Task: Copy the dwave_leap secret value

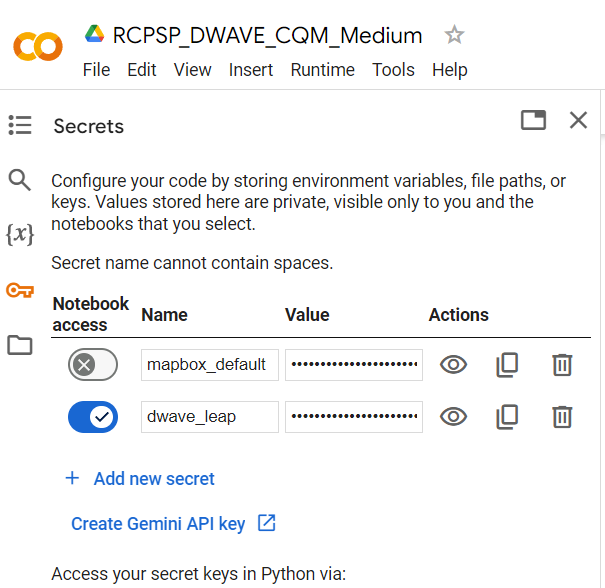Action: (x=507, y=416)
